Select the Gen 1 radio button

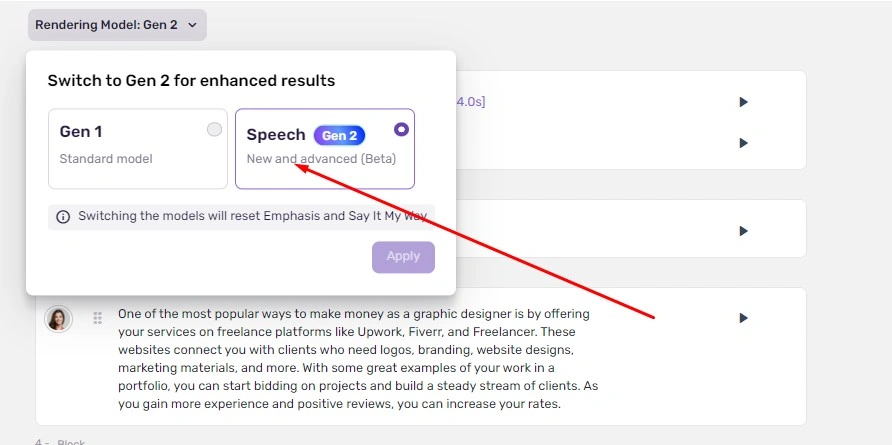214,130
